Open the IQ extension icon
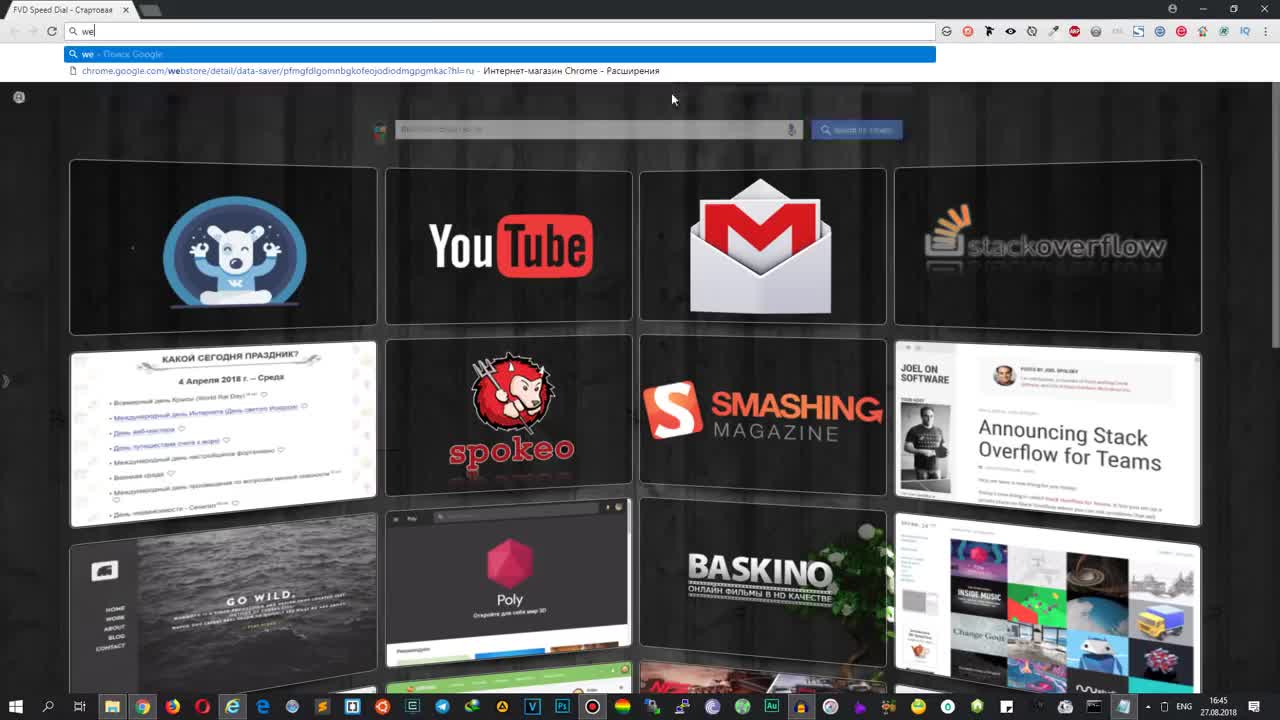 click(x=1245, y=31)
